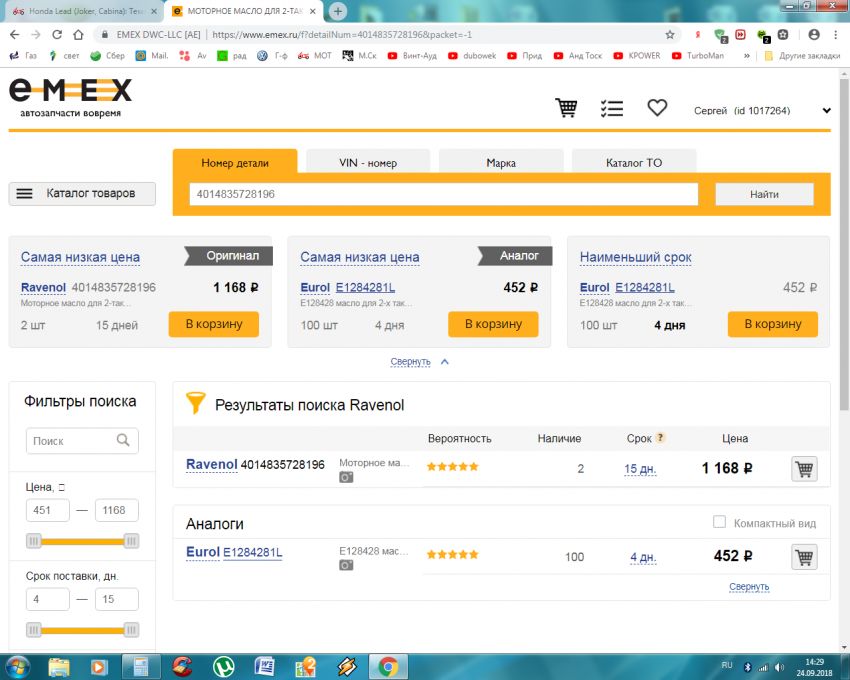The image size is (850, 680).
Task: Select the Номер детали tab
Action: coord(235,163)
